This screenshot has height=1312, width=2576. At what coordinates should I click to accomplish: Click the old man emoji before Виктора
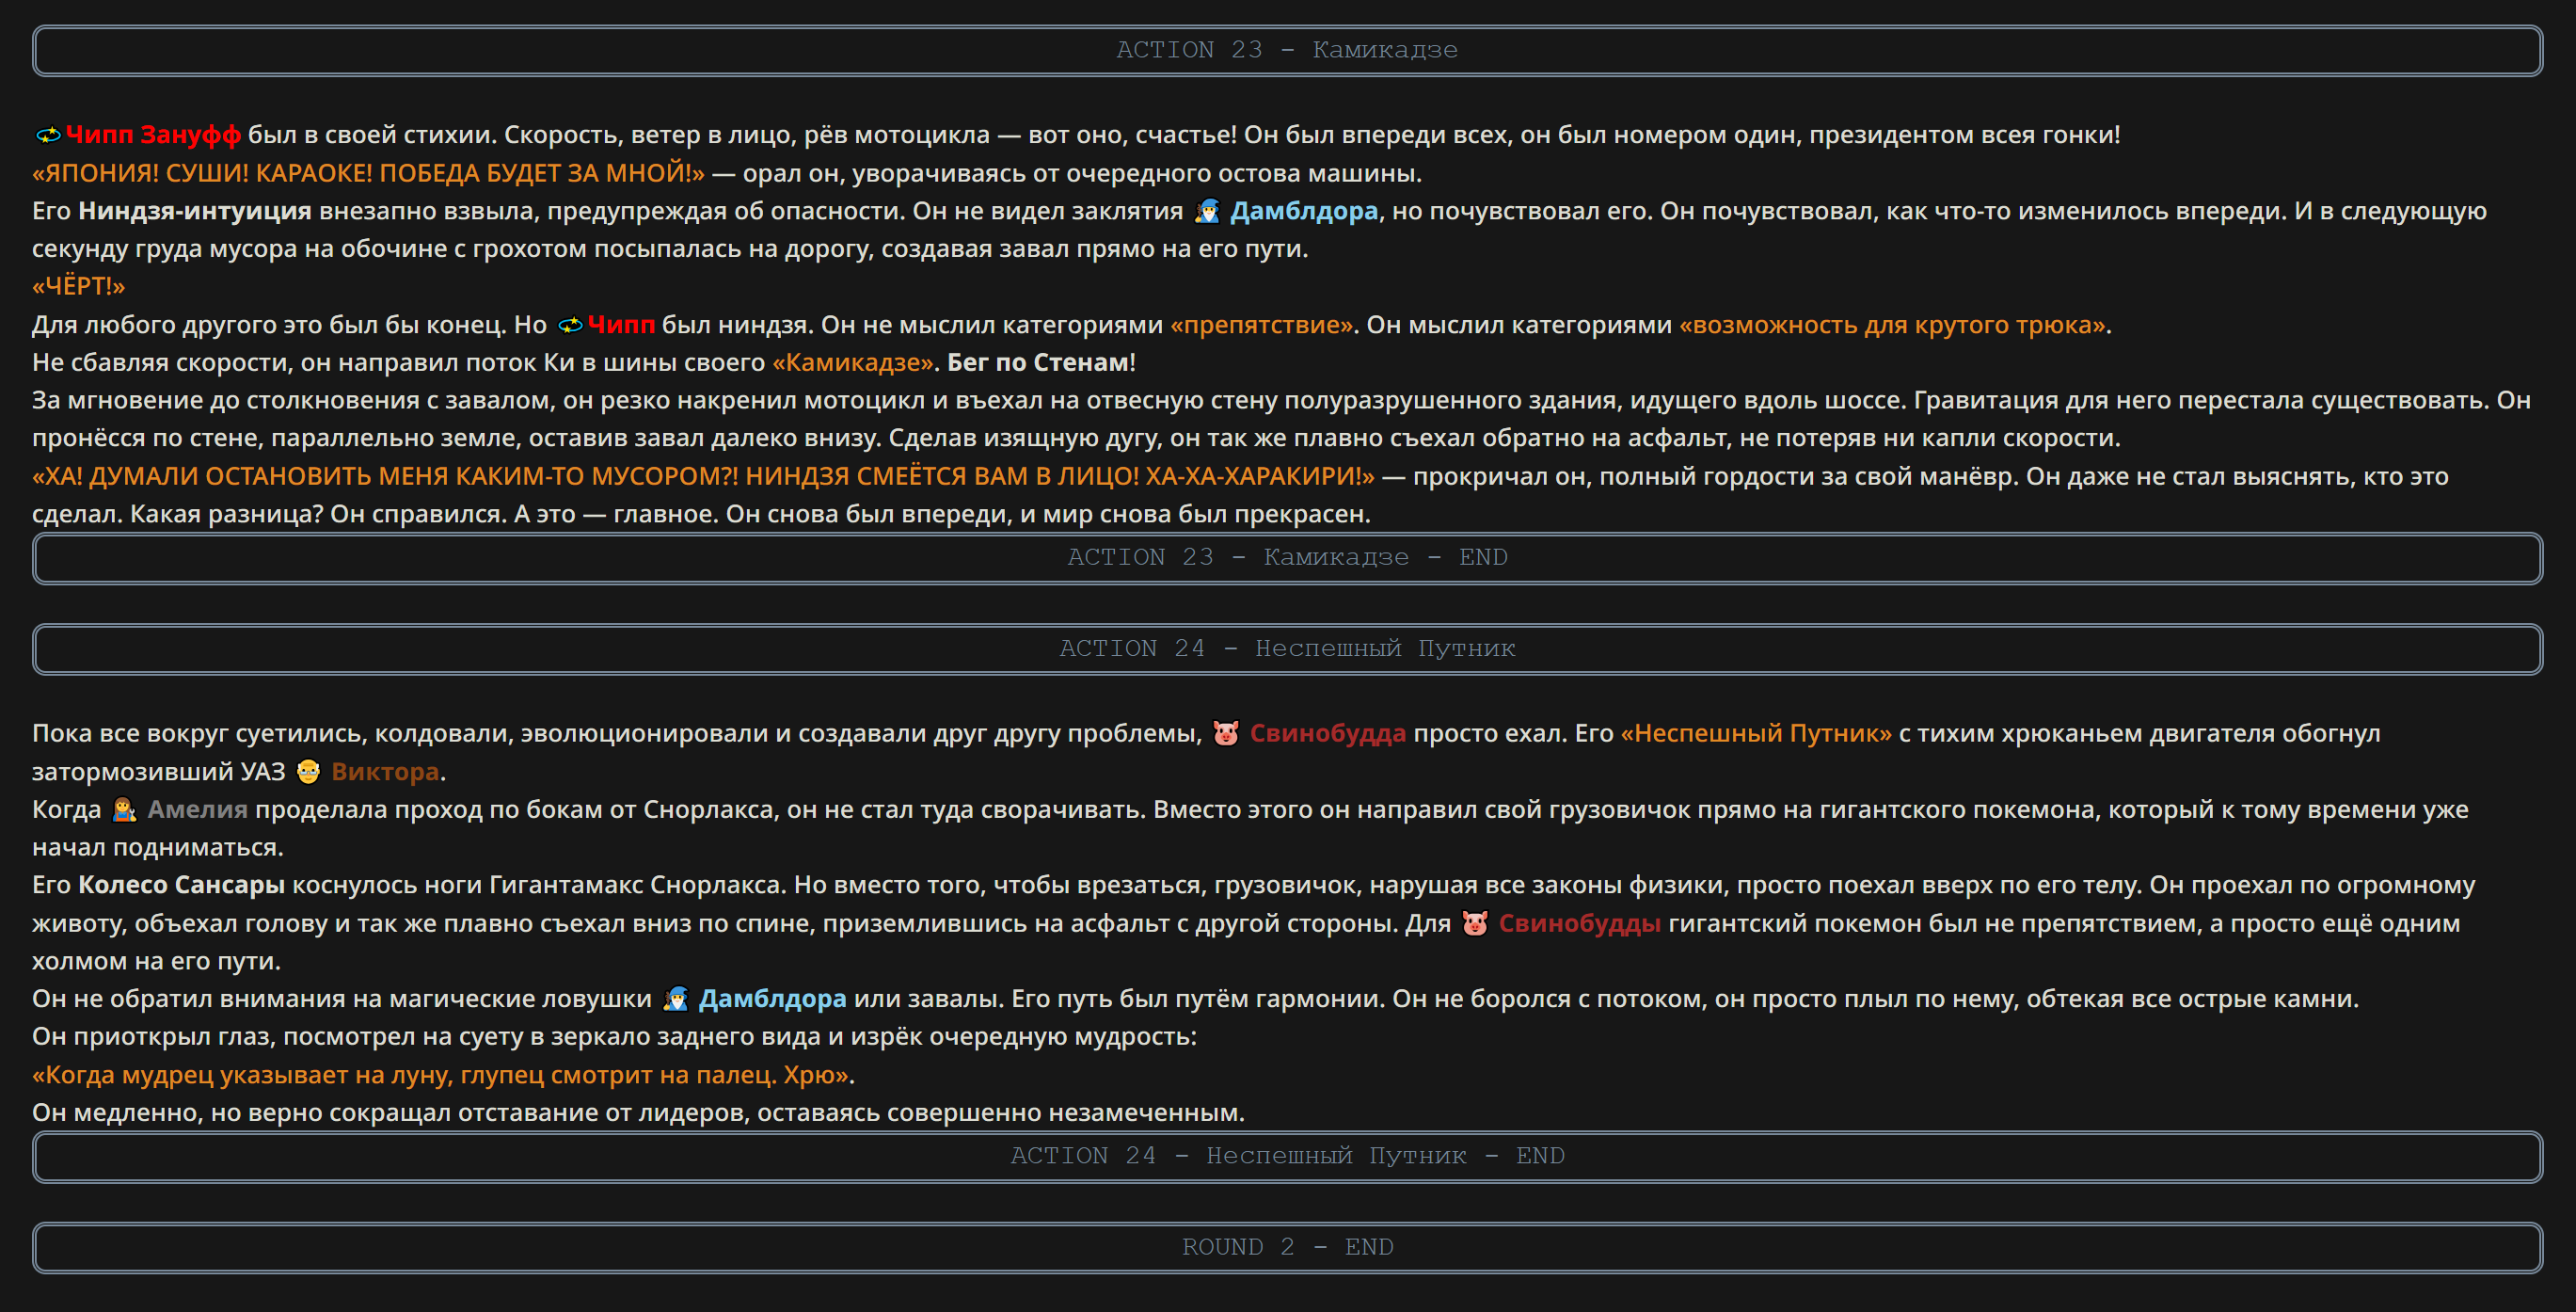[x=308, y=771]
